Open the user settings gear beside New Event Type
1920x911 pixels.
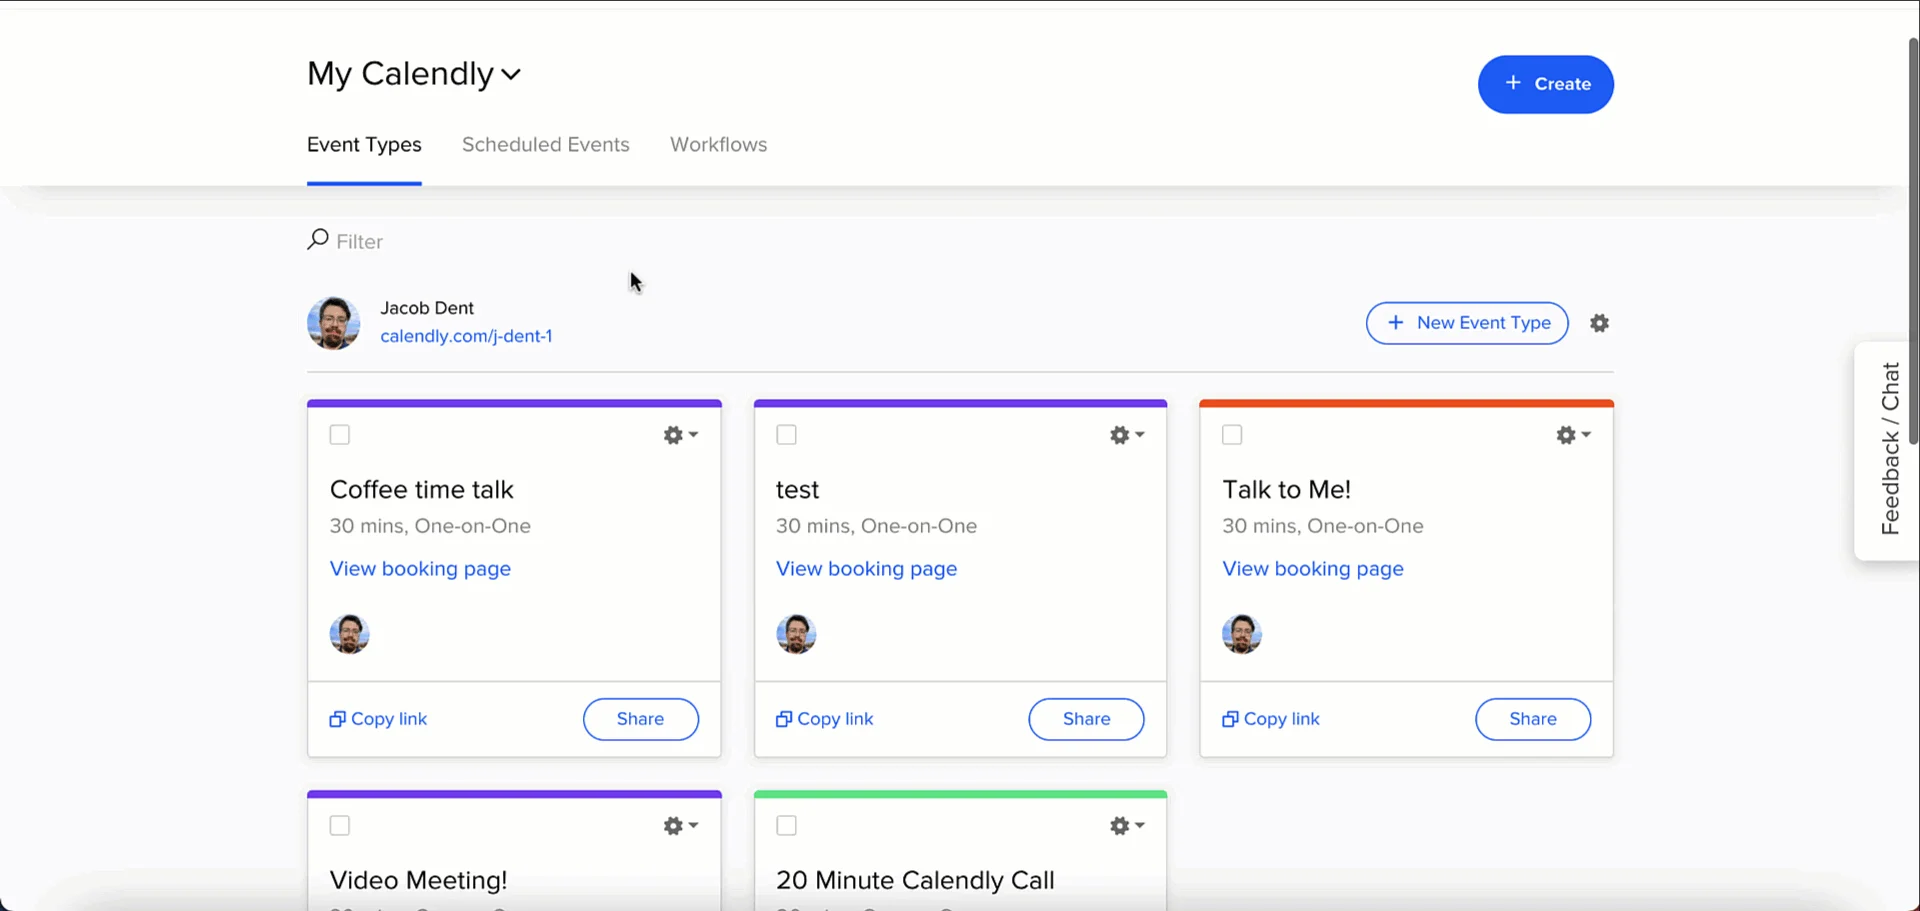[x=1599, y=323]
